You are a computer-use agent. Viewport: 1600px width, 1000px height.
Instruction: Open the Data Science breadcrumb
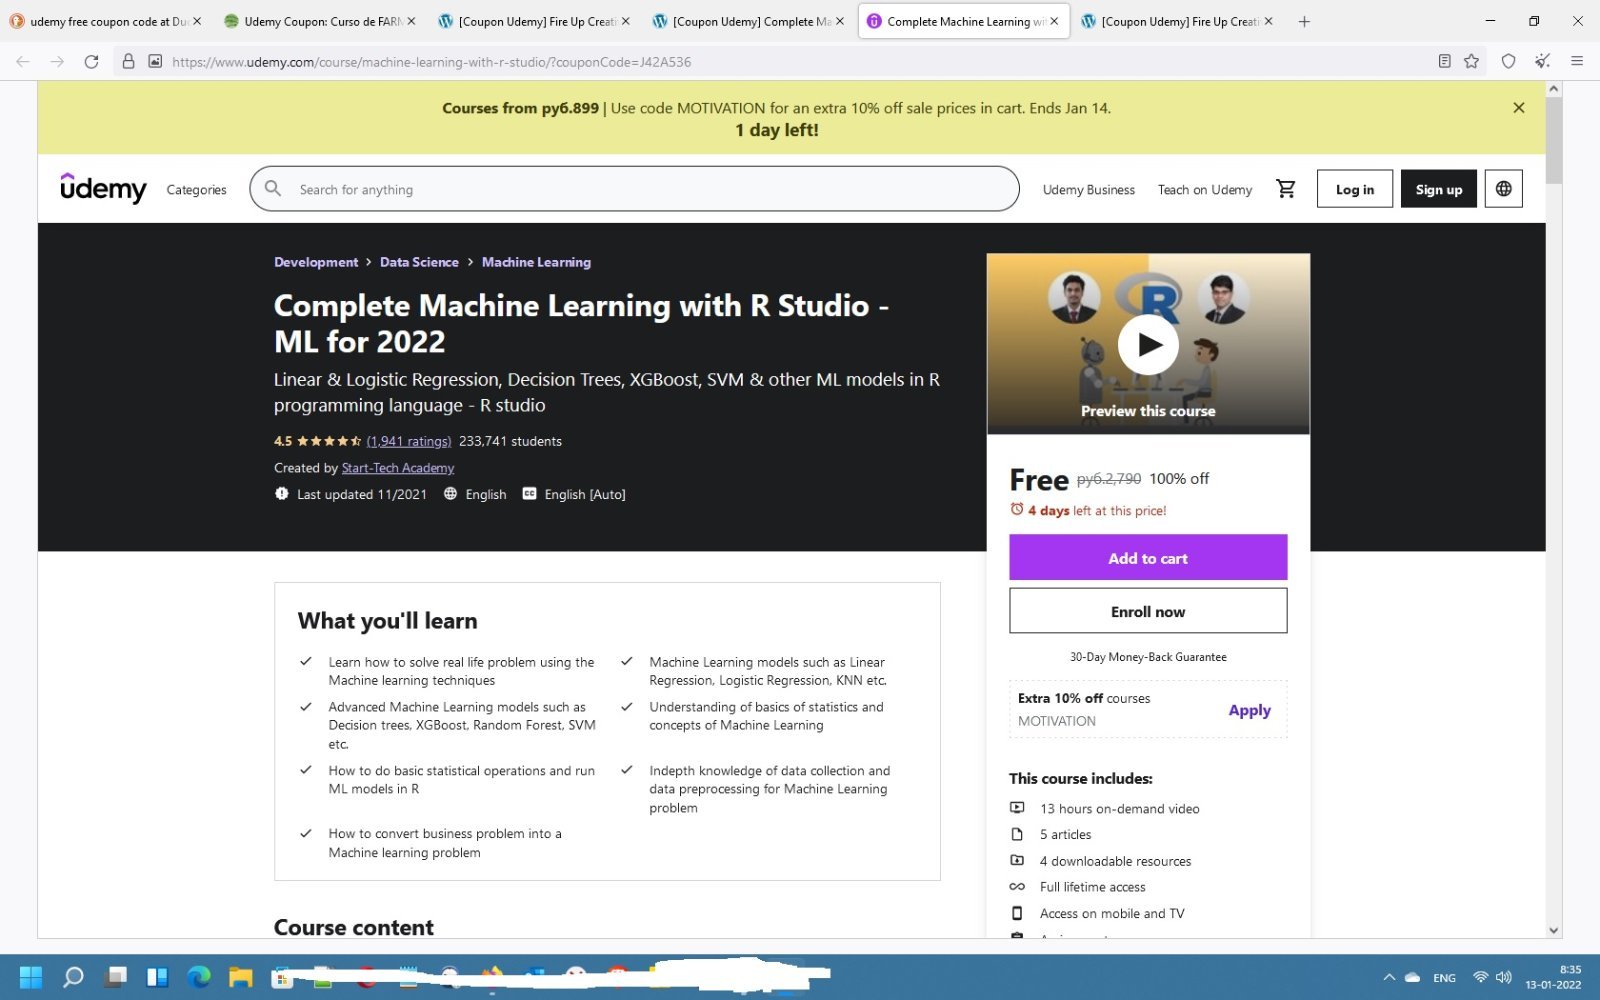click(419, 262)
